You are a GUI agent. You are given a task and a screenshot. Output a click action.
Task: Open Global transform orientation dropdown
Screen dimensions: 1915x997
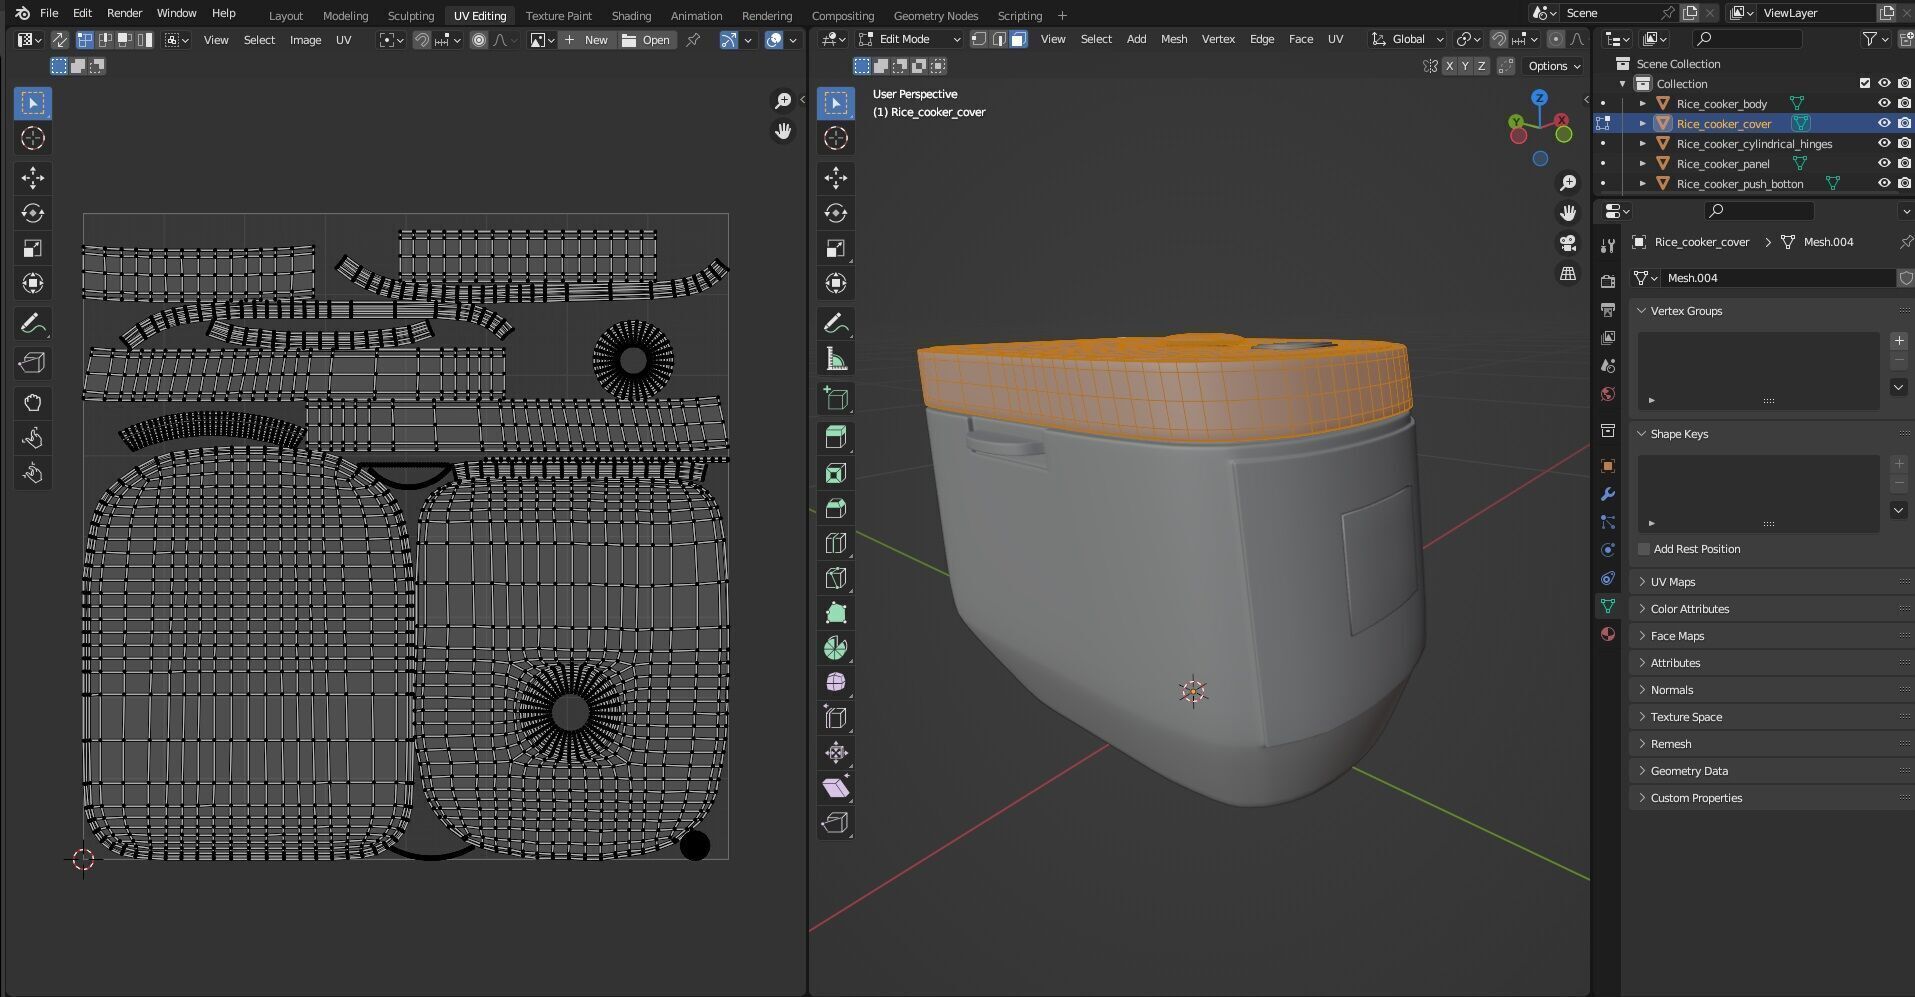[x=1408, y=39]
